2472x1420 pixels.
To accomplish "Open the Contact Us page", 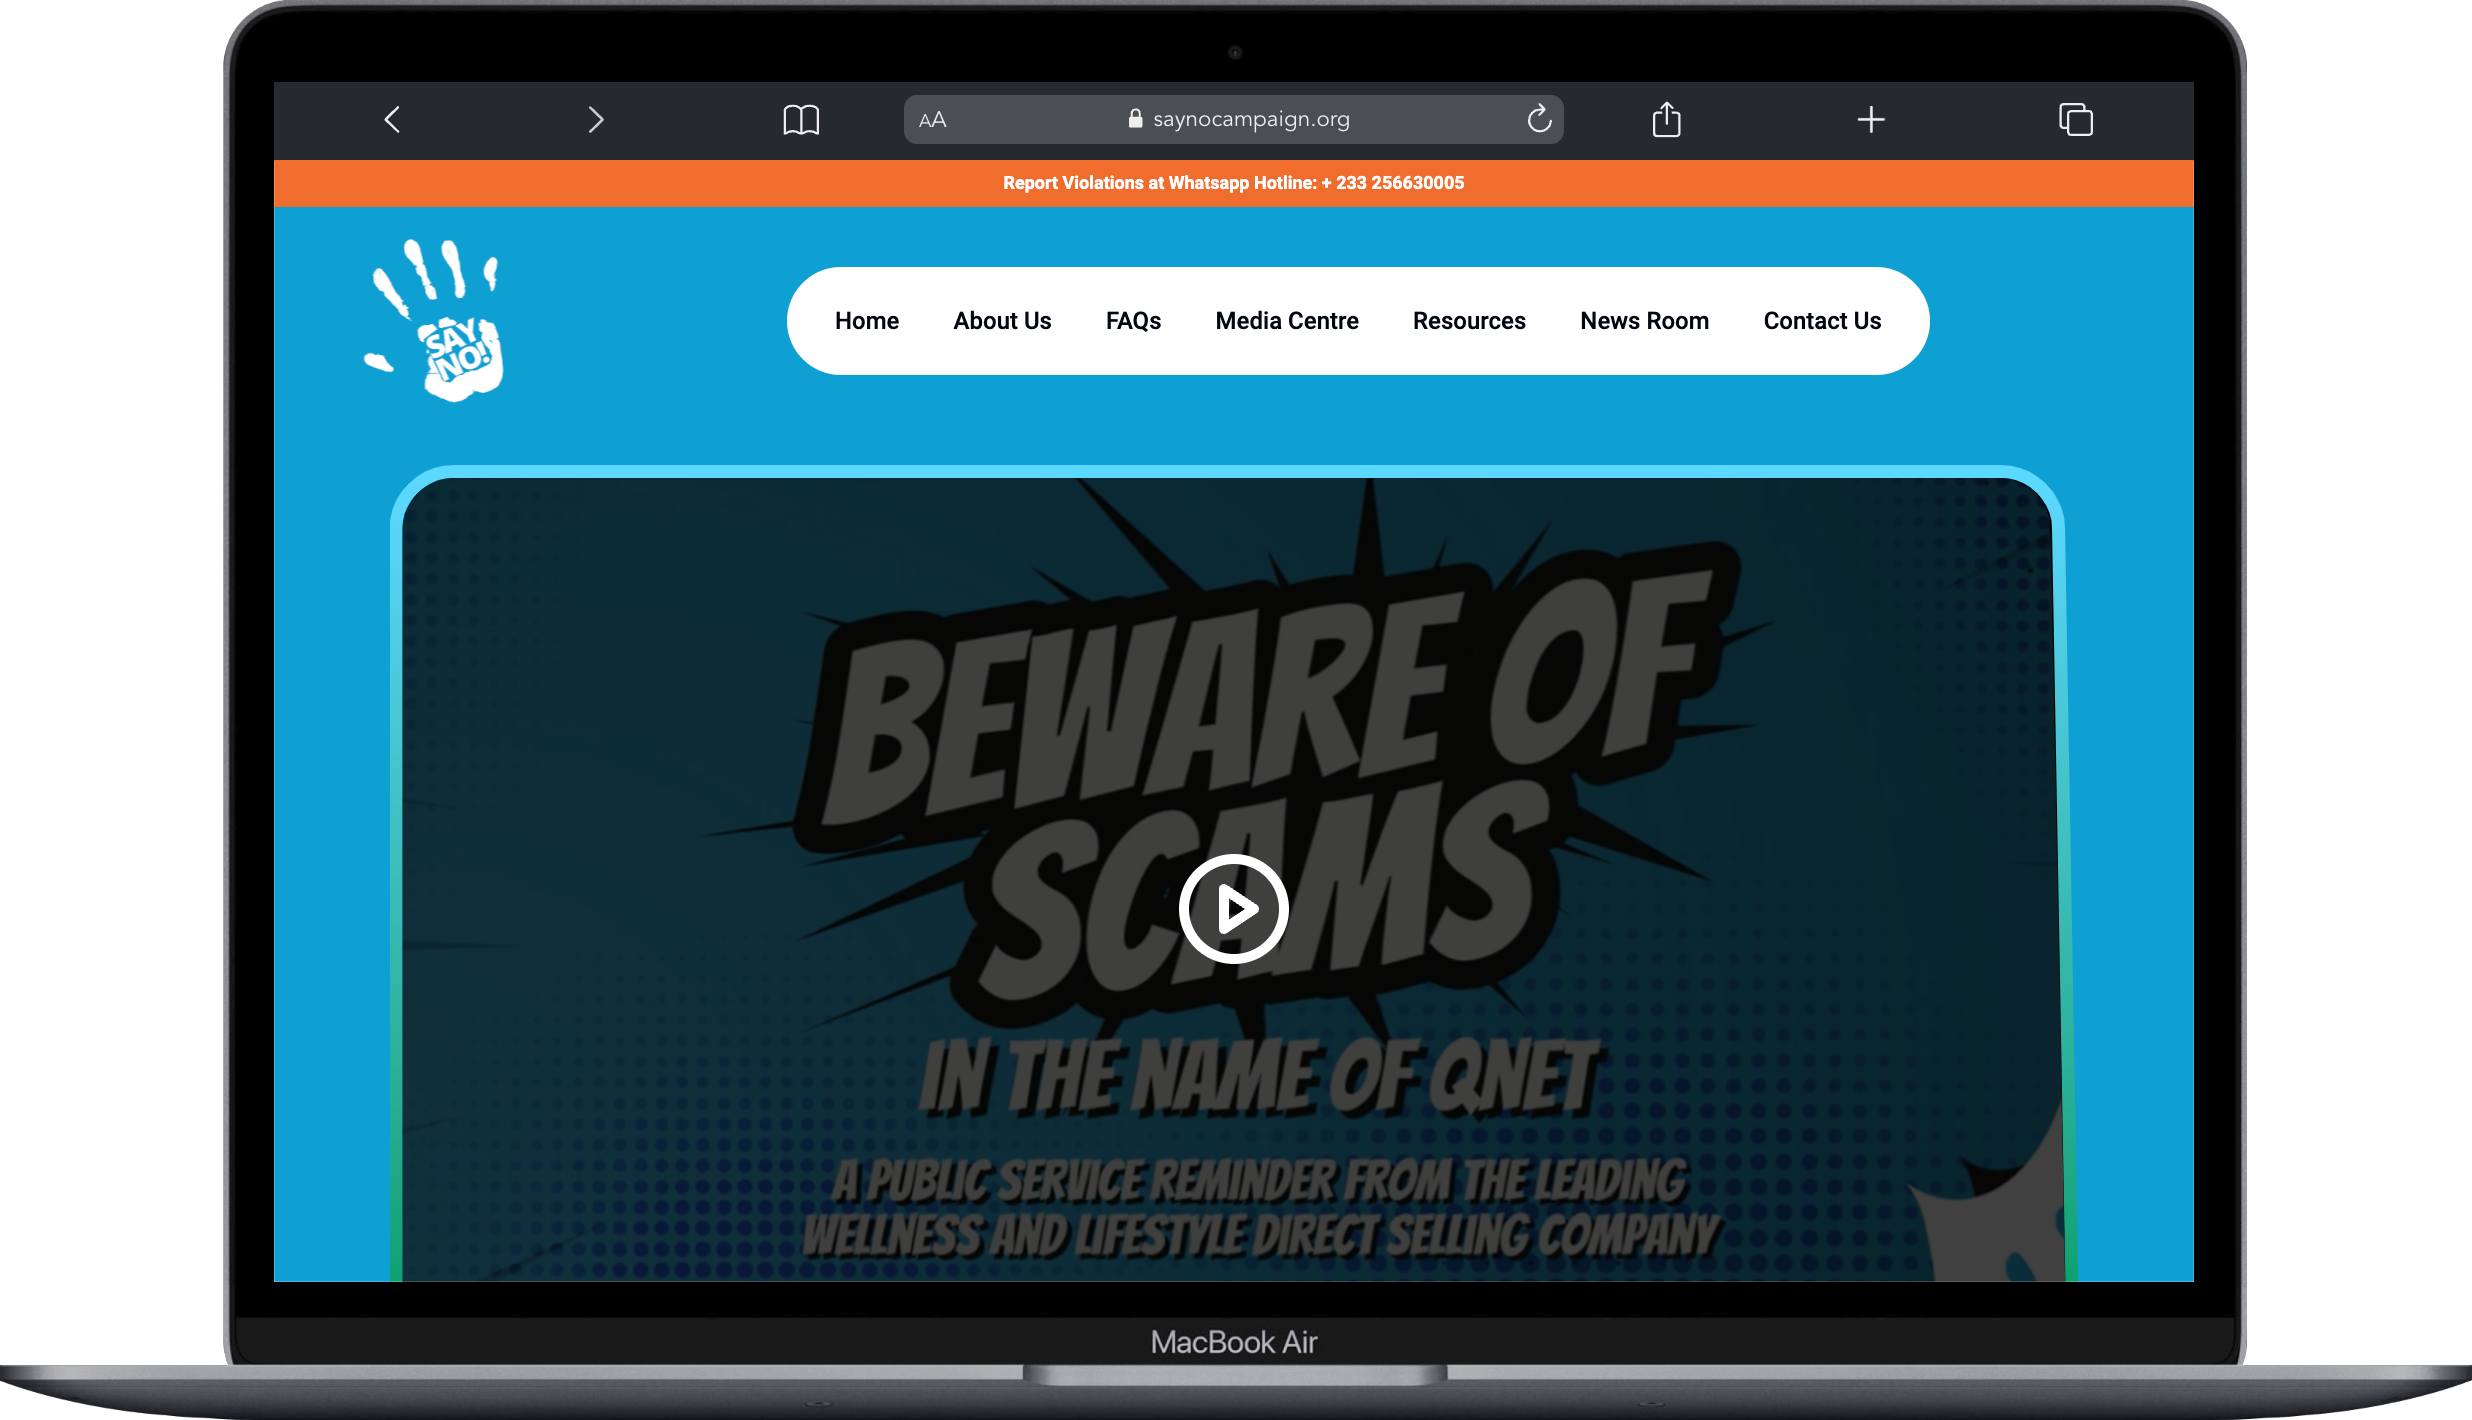I will click(1822, 321).
